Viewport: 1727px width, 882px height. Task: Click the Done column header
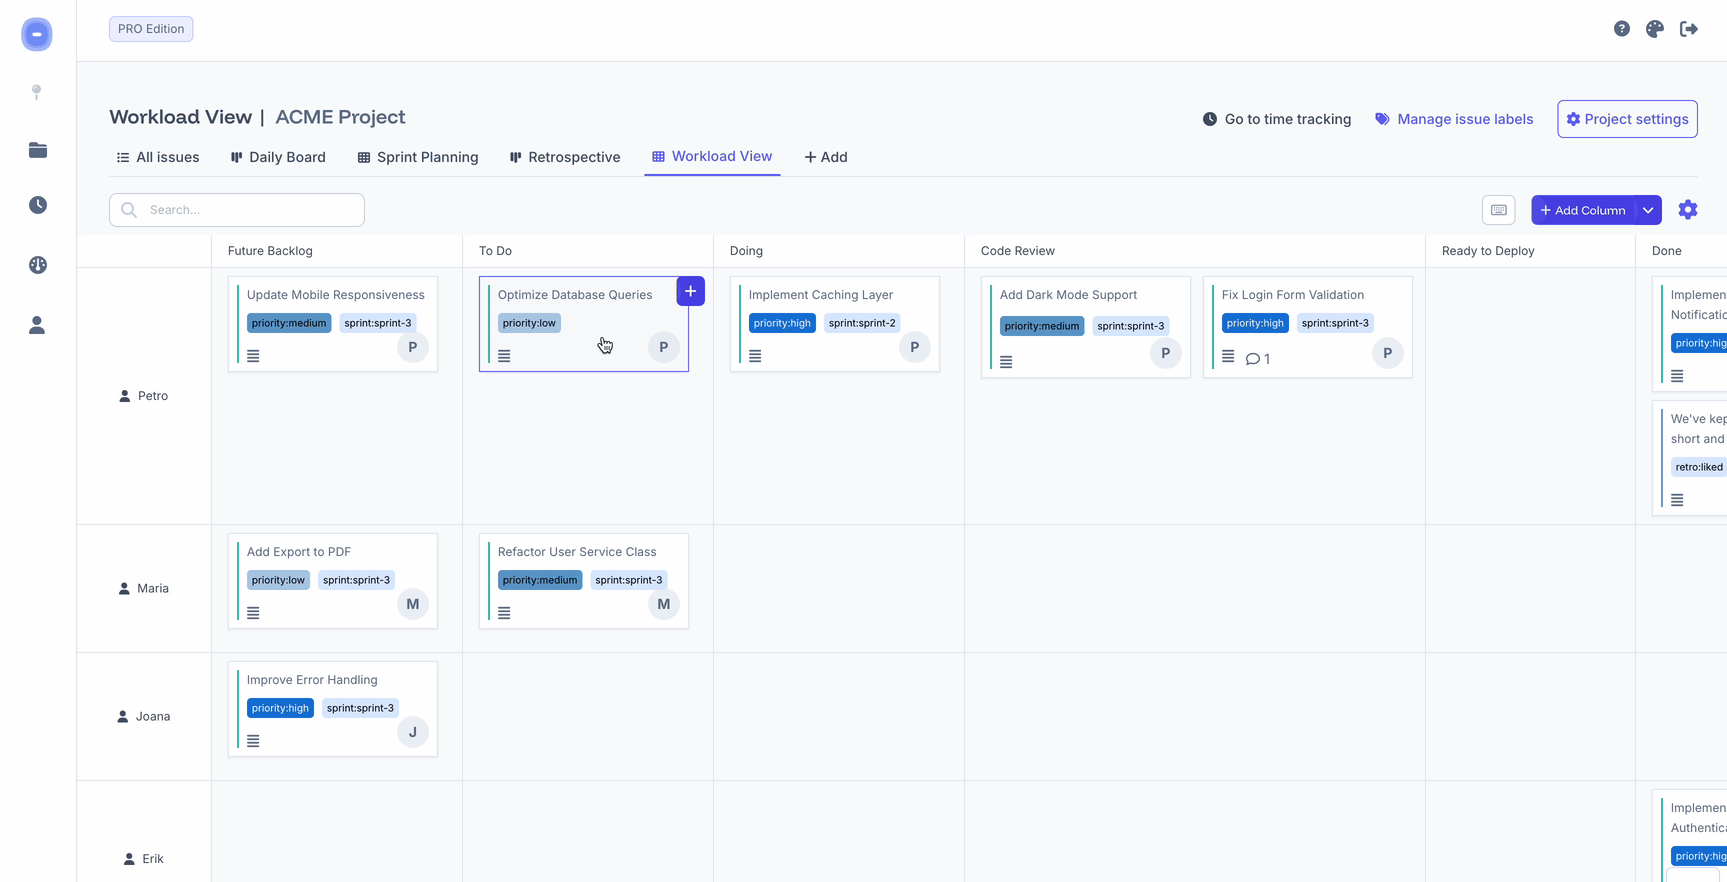point(1667,251)
